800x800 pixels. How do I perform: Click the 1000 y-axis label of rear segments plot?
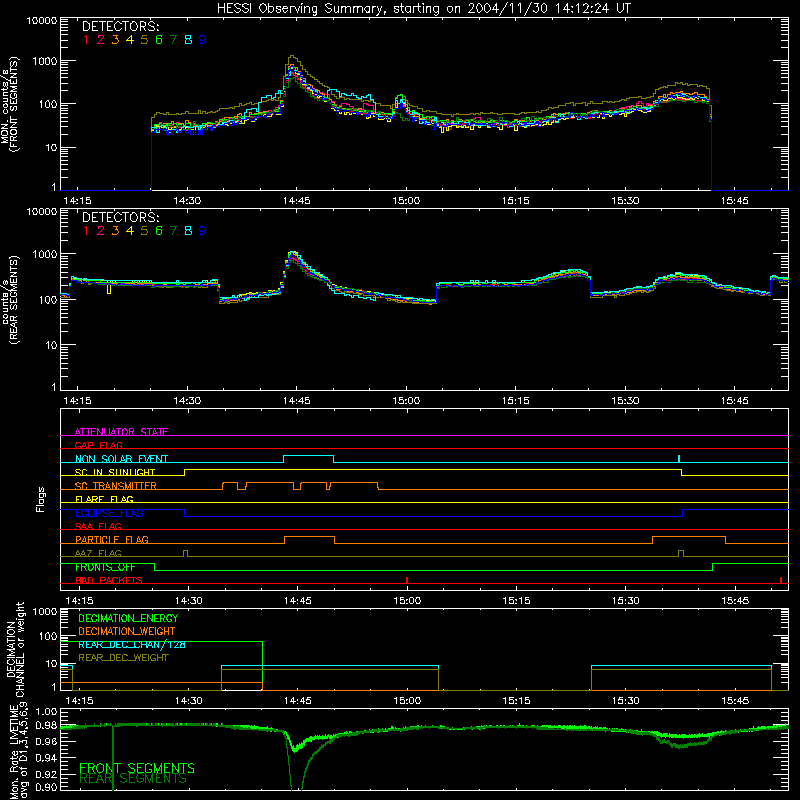tap(45, 254)
